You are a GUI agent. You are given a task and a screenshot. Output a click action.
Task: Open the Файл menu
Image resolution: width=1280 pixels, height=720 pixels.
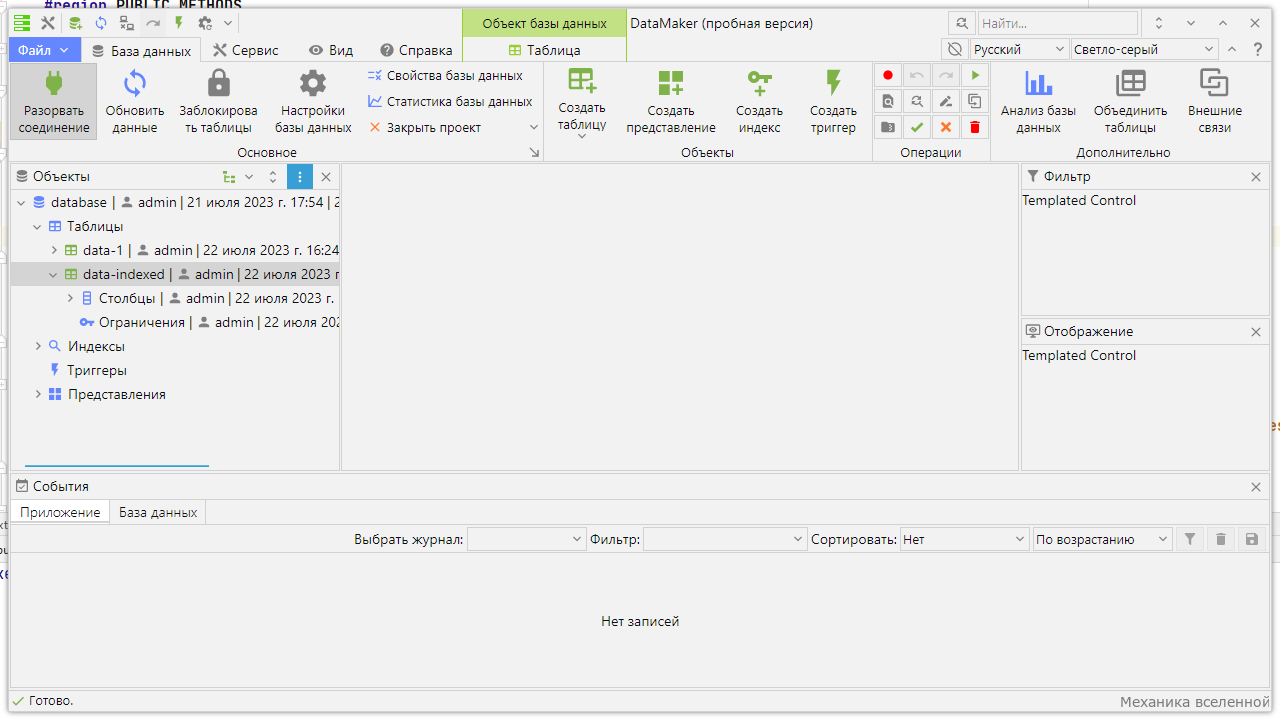[x=44, y=50]
